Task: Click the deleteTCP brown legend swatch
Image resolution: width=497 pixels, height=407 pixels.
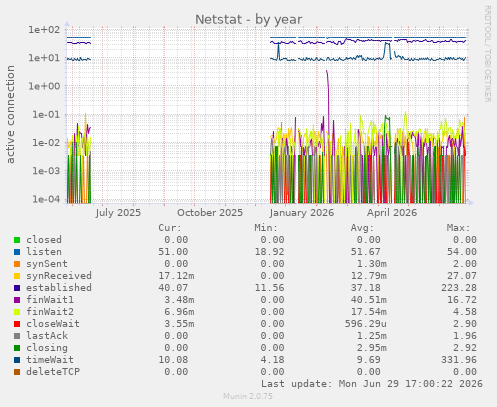Action: coord(17,372)
